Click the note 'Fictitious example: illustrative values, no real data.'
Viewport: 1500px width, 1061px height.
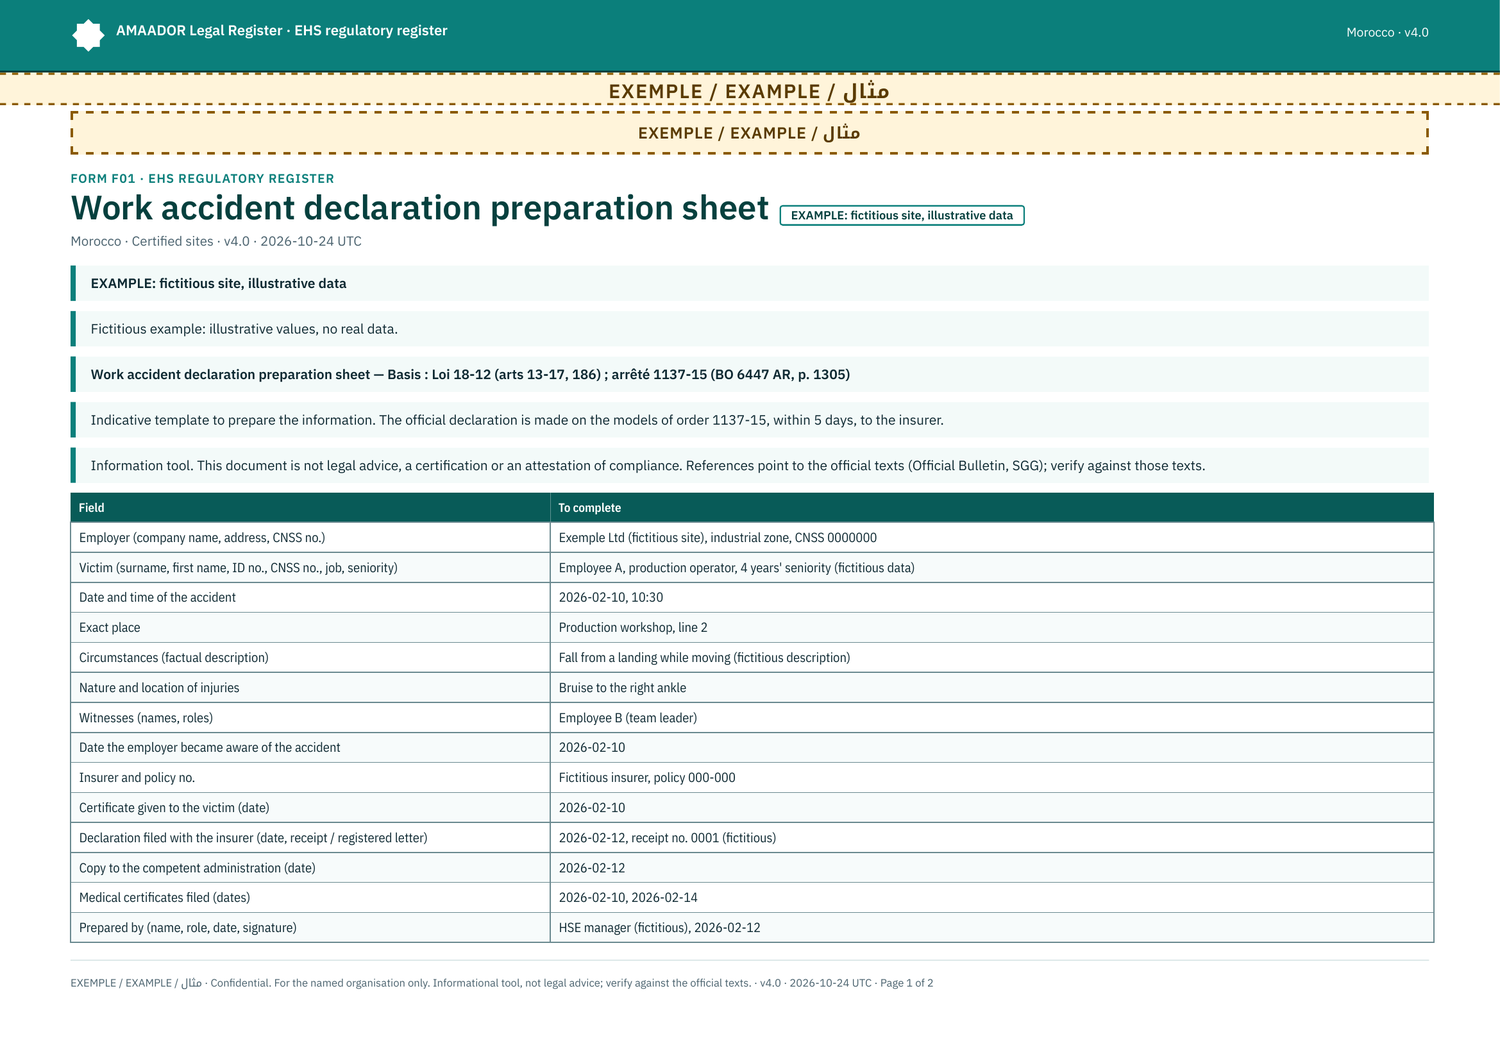tap(750, 329)
